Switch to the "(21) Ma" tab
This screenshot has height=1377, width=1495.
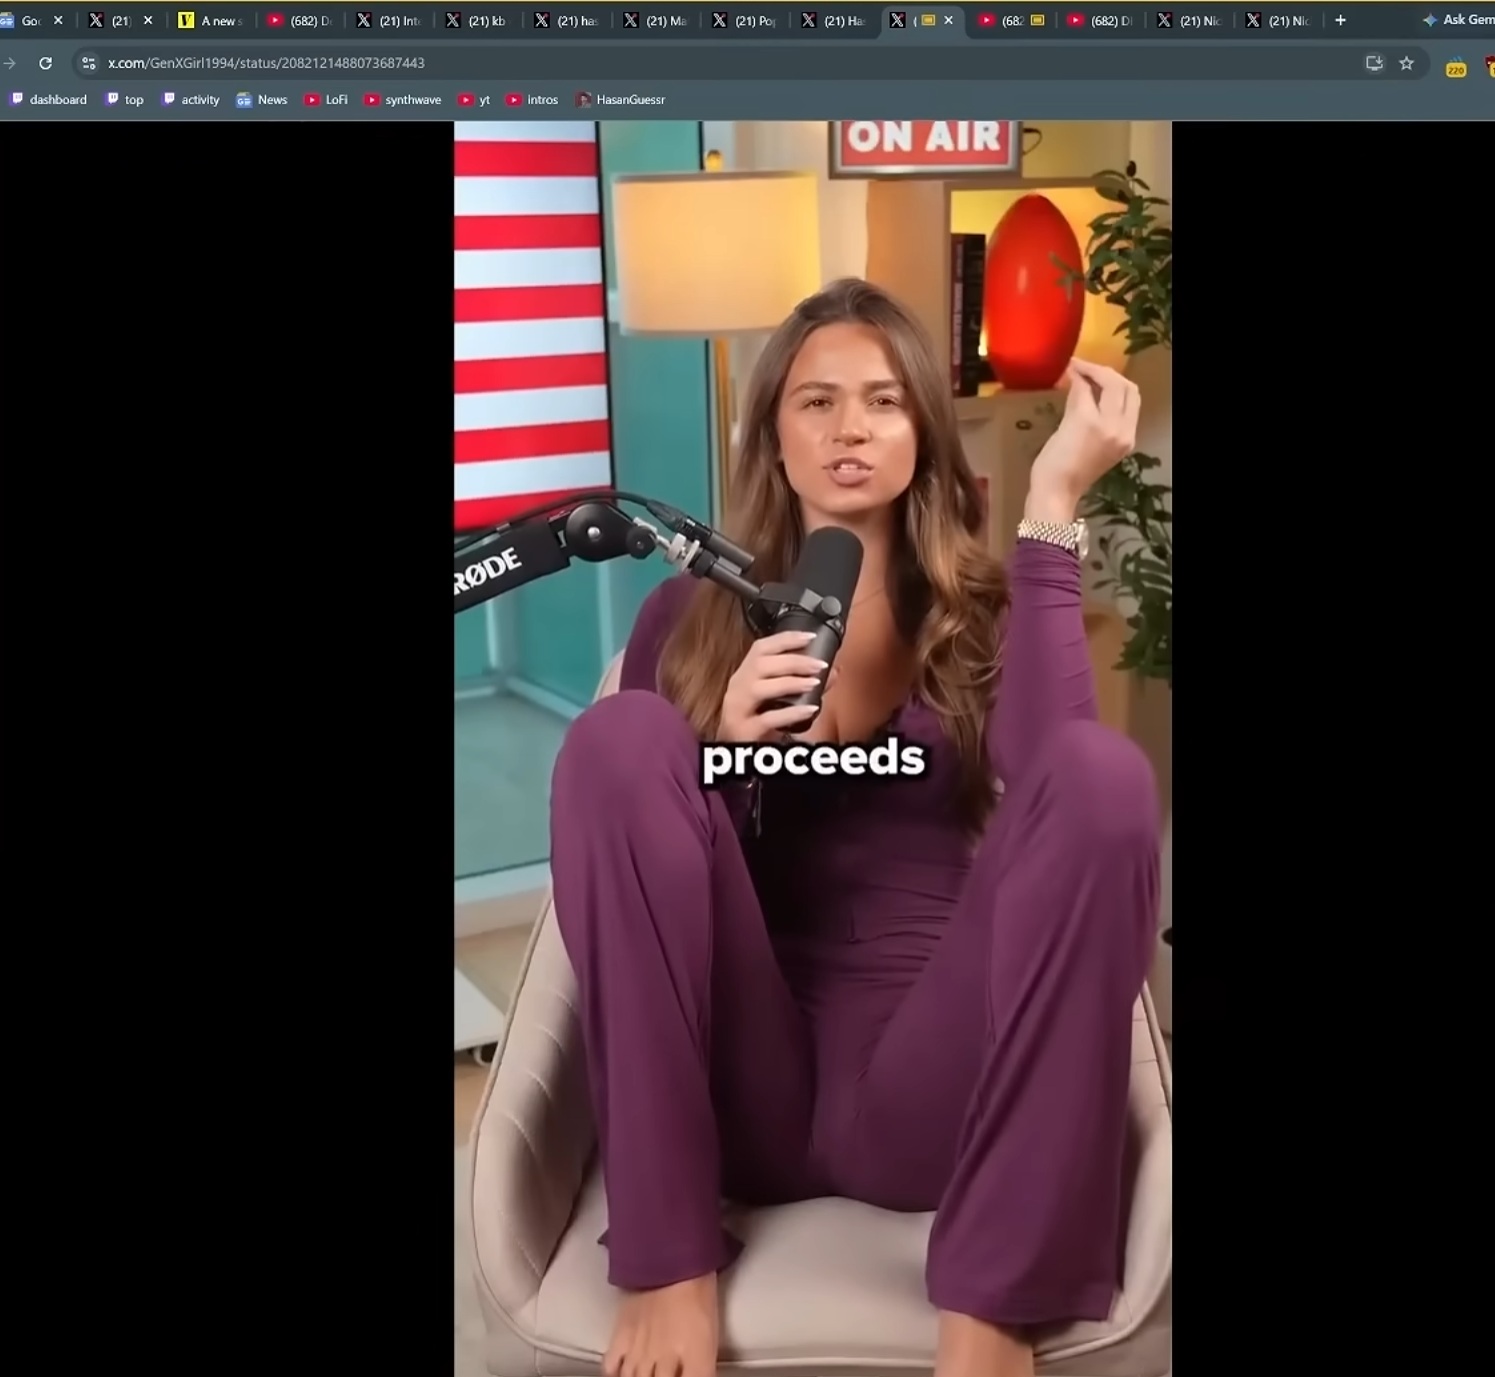pyautogui.click(x=657, y=20)
